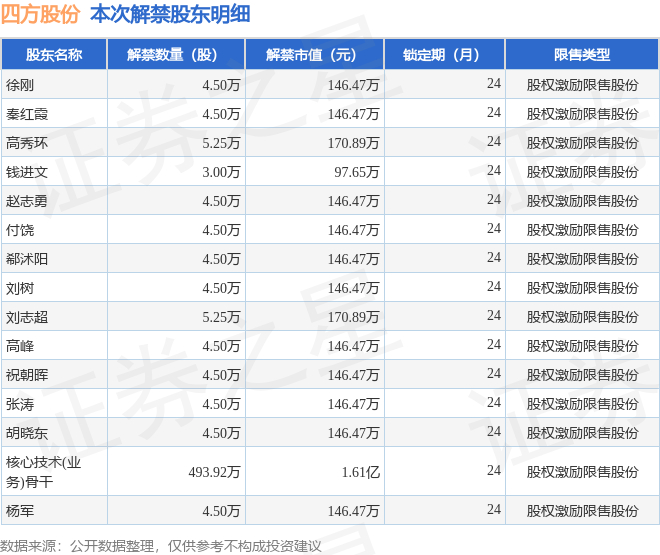Screen dimensions: 660x555
Task: Click 4.50万 quantity in 张涛 row
Action: [221, 404]
